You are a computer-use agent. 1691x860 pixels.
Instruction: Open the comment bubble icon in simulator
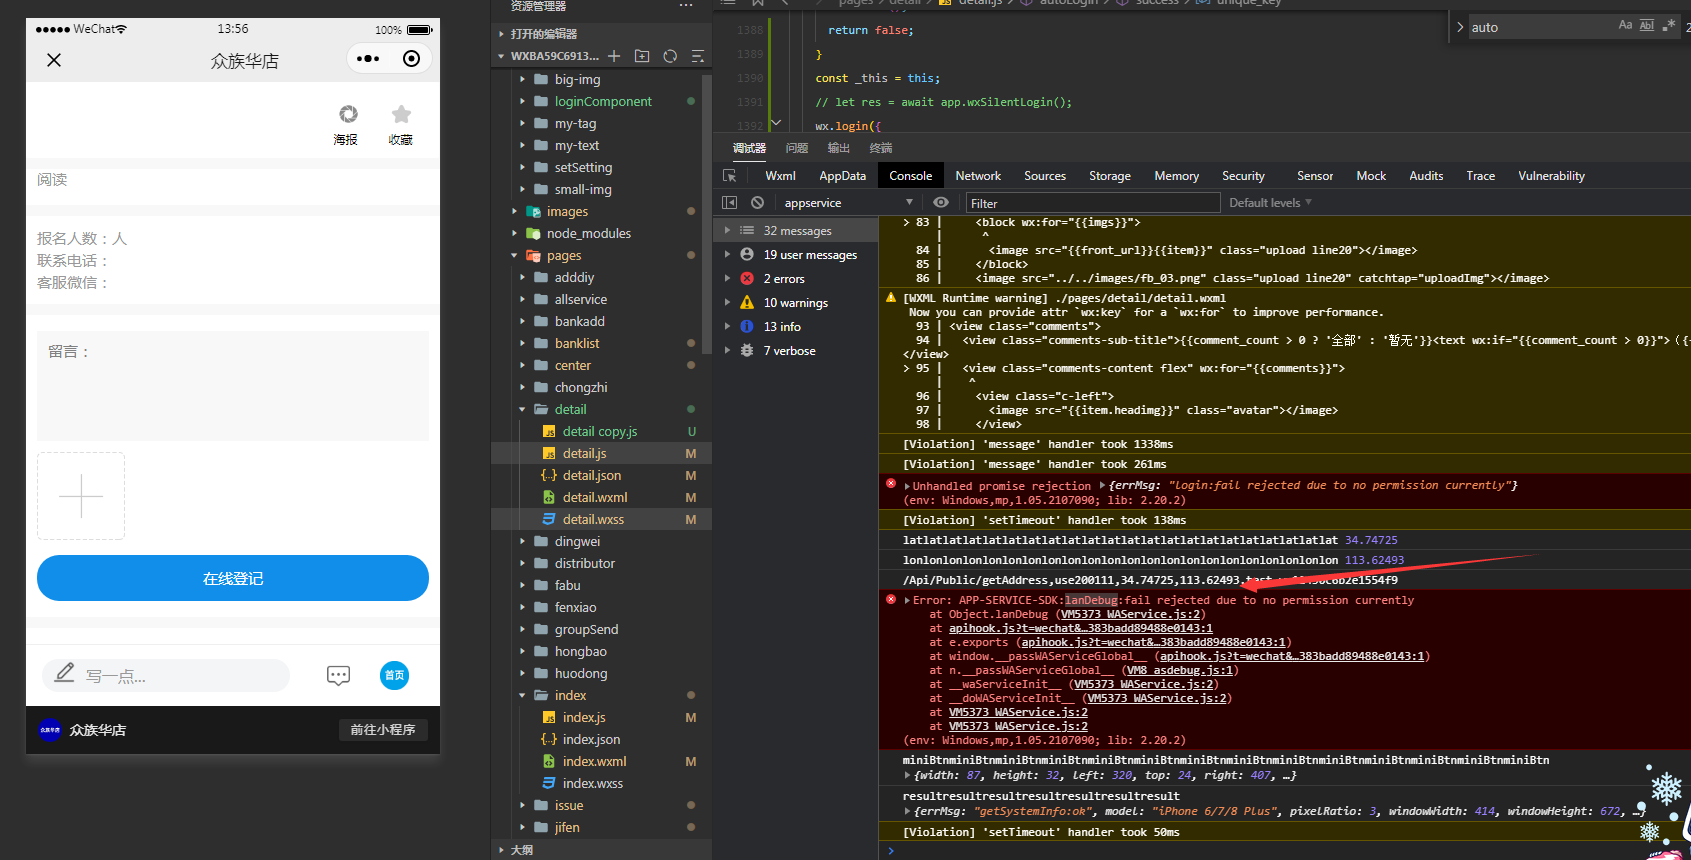[x=339, y=675]
